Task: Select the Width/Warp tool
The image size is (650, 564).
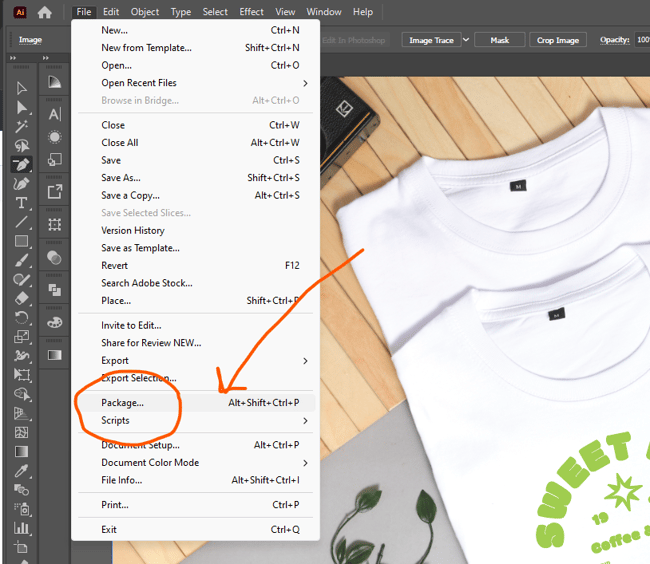Action: (22, 356)
